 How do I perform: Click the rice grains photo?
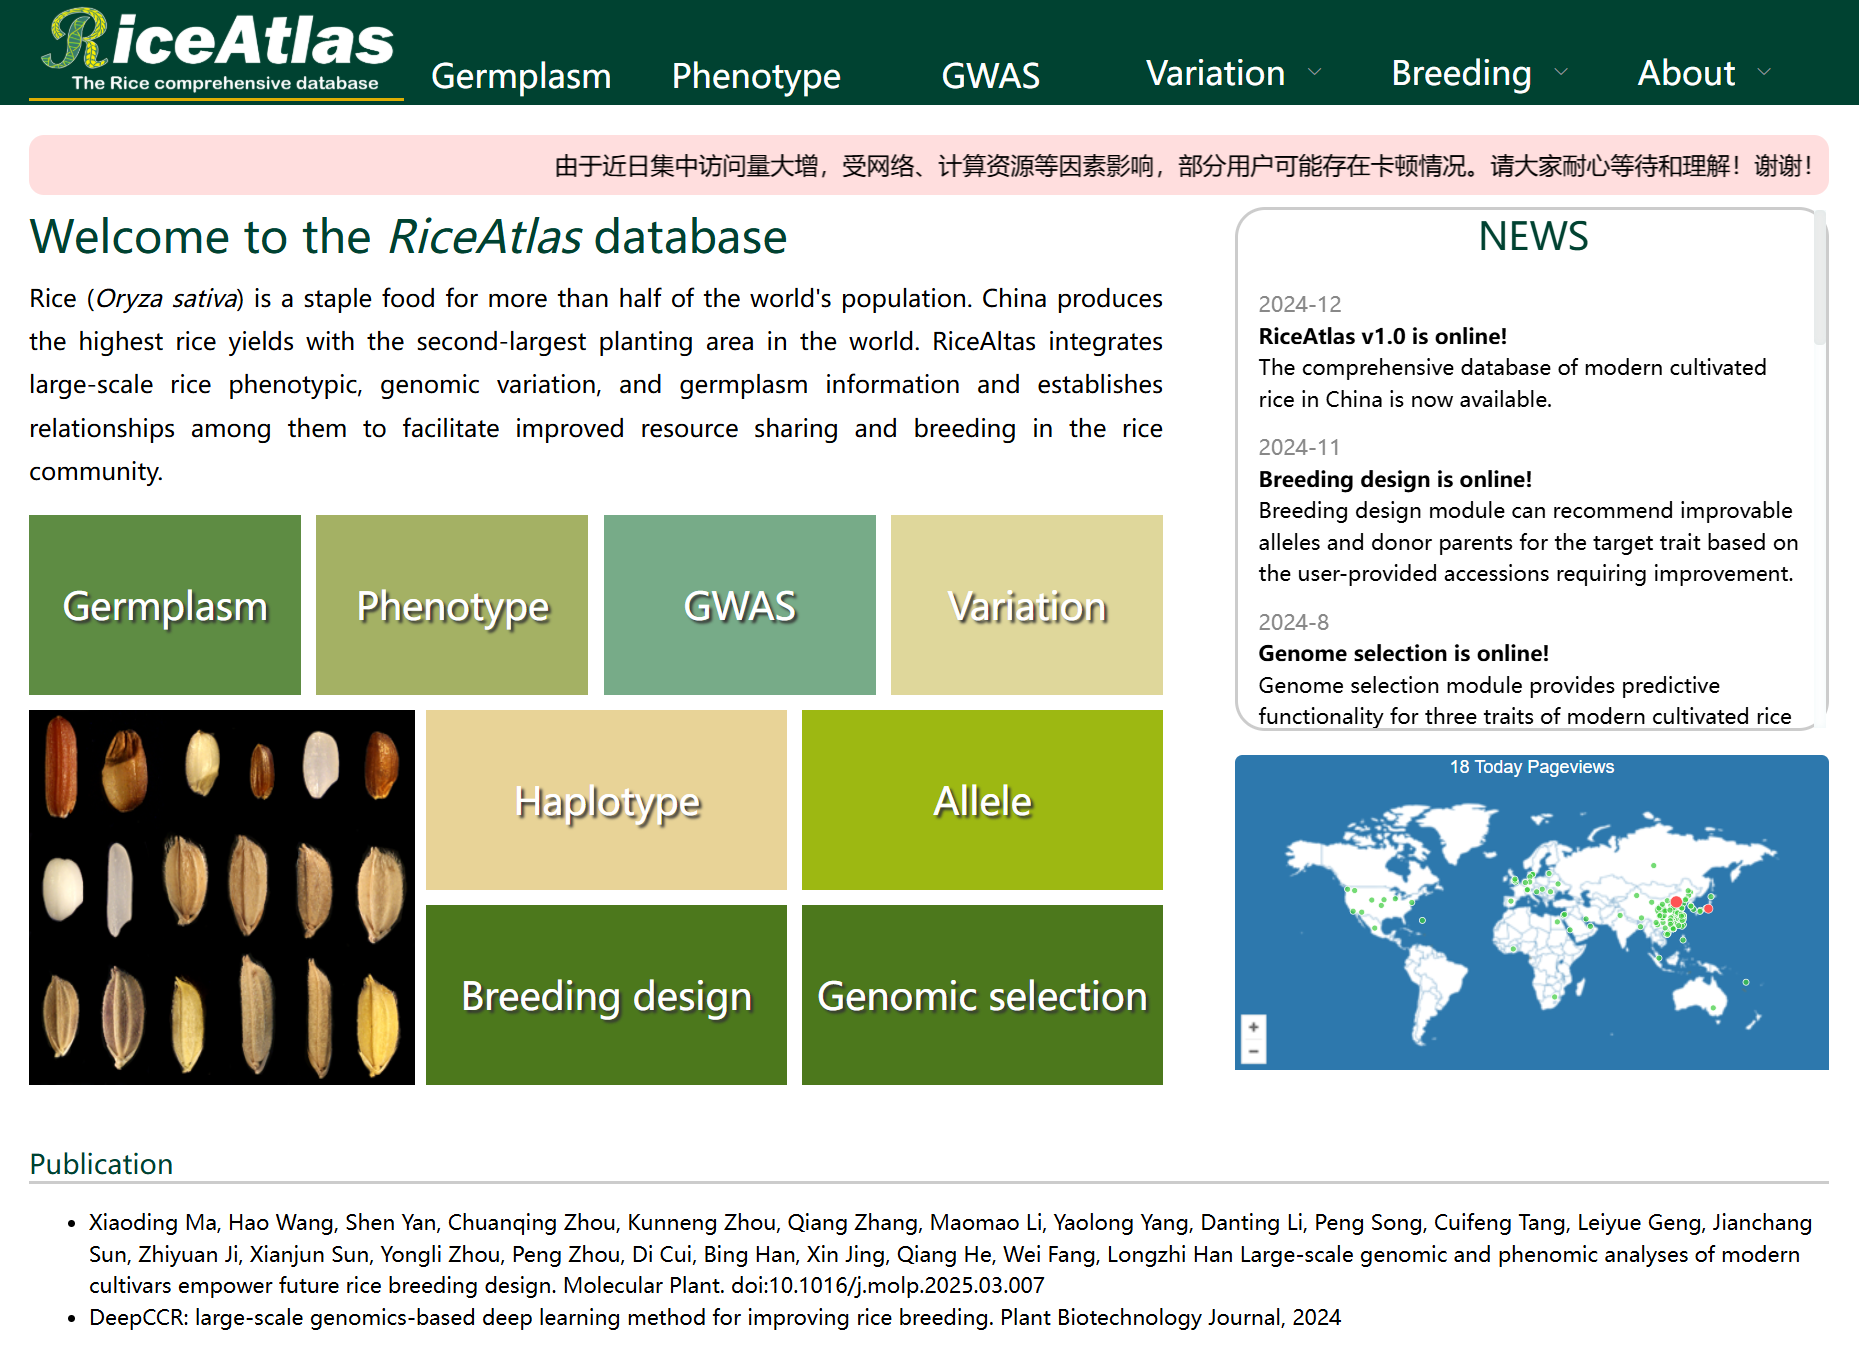click(222, 897)
